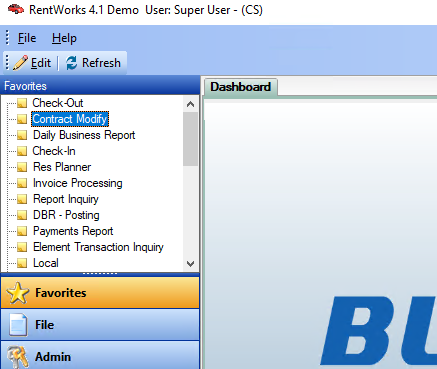The width and height of the screenshot is (437, 369).
Task: Select Check-In in Favorites tree
Action: [x=54, y=151]
